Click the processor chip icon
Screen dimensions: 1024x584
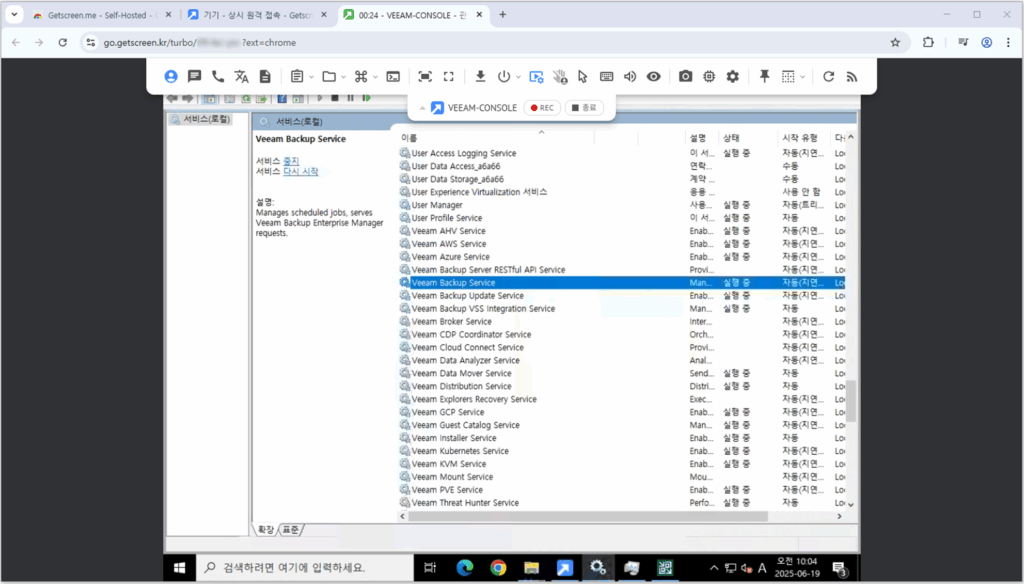tap(709, 76)
